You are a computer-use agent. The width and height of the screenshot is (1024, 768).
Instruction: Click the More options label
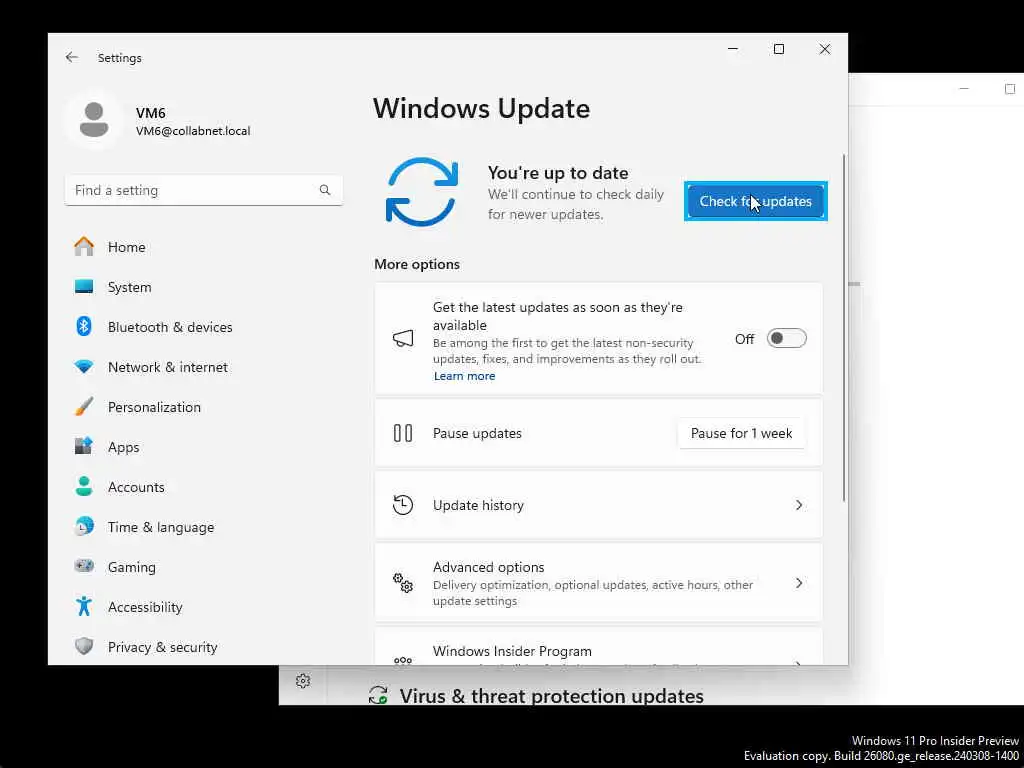click(x=417, y=264)
